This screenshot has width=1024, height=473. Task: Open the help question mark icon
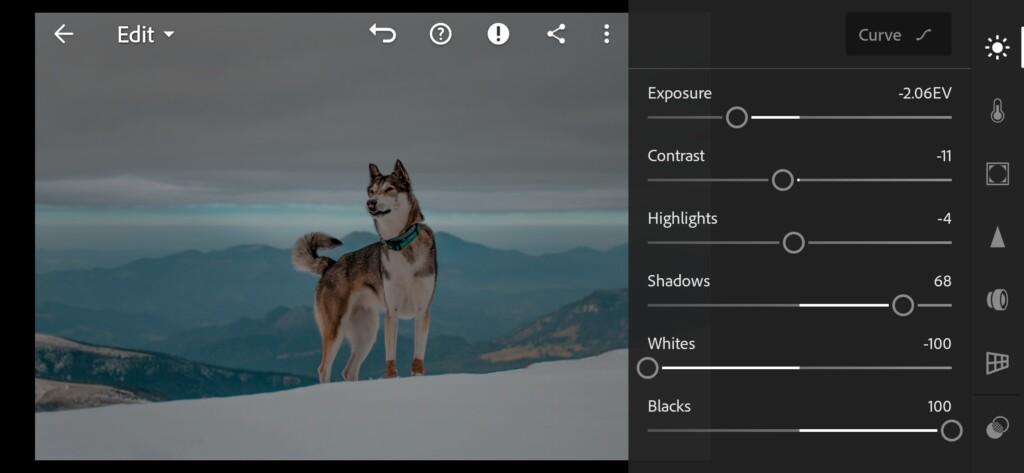click(441, 34)
